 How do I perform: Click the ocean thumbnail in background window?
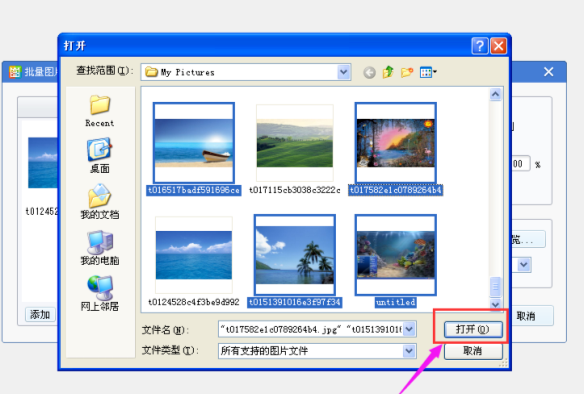tap(43, 163)
